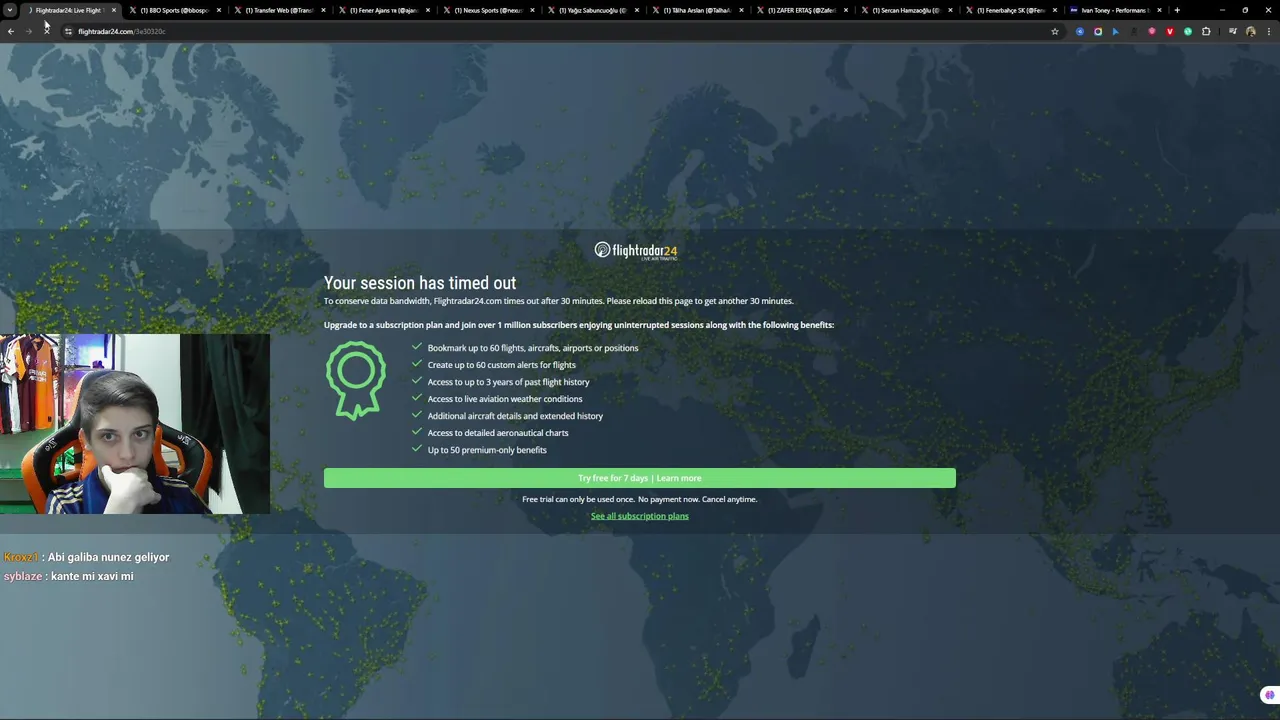The width and height of the screenshot is (1280, 720).
Task: Open the pink shield extension icon
Action: click(1152, 31)
